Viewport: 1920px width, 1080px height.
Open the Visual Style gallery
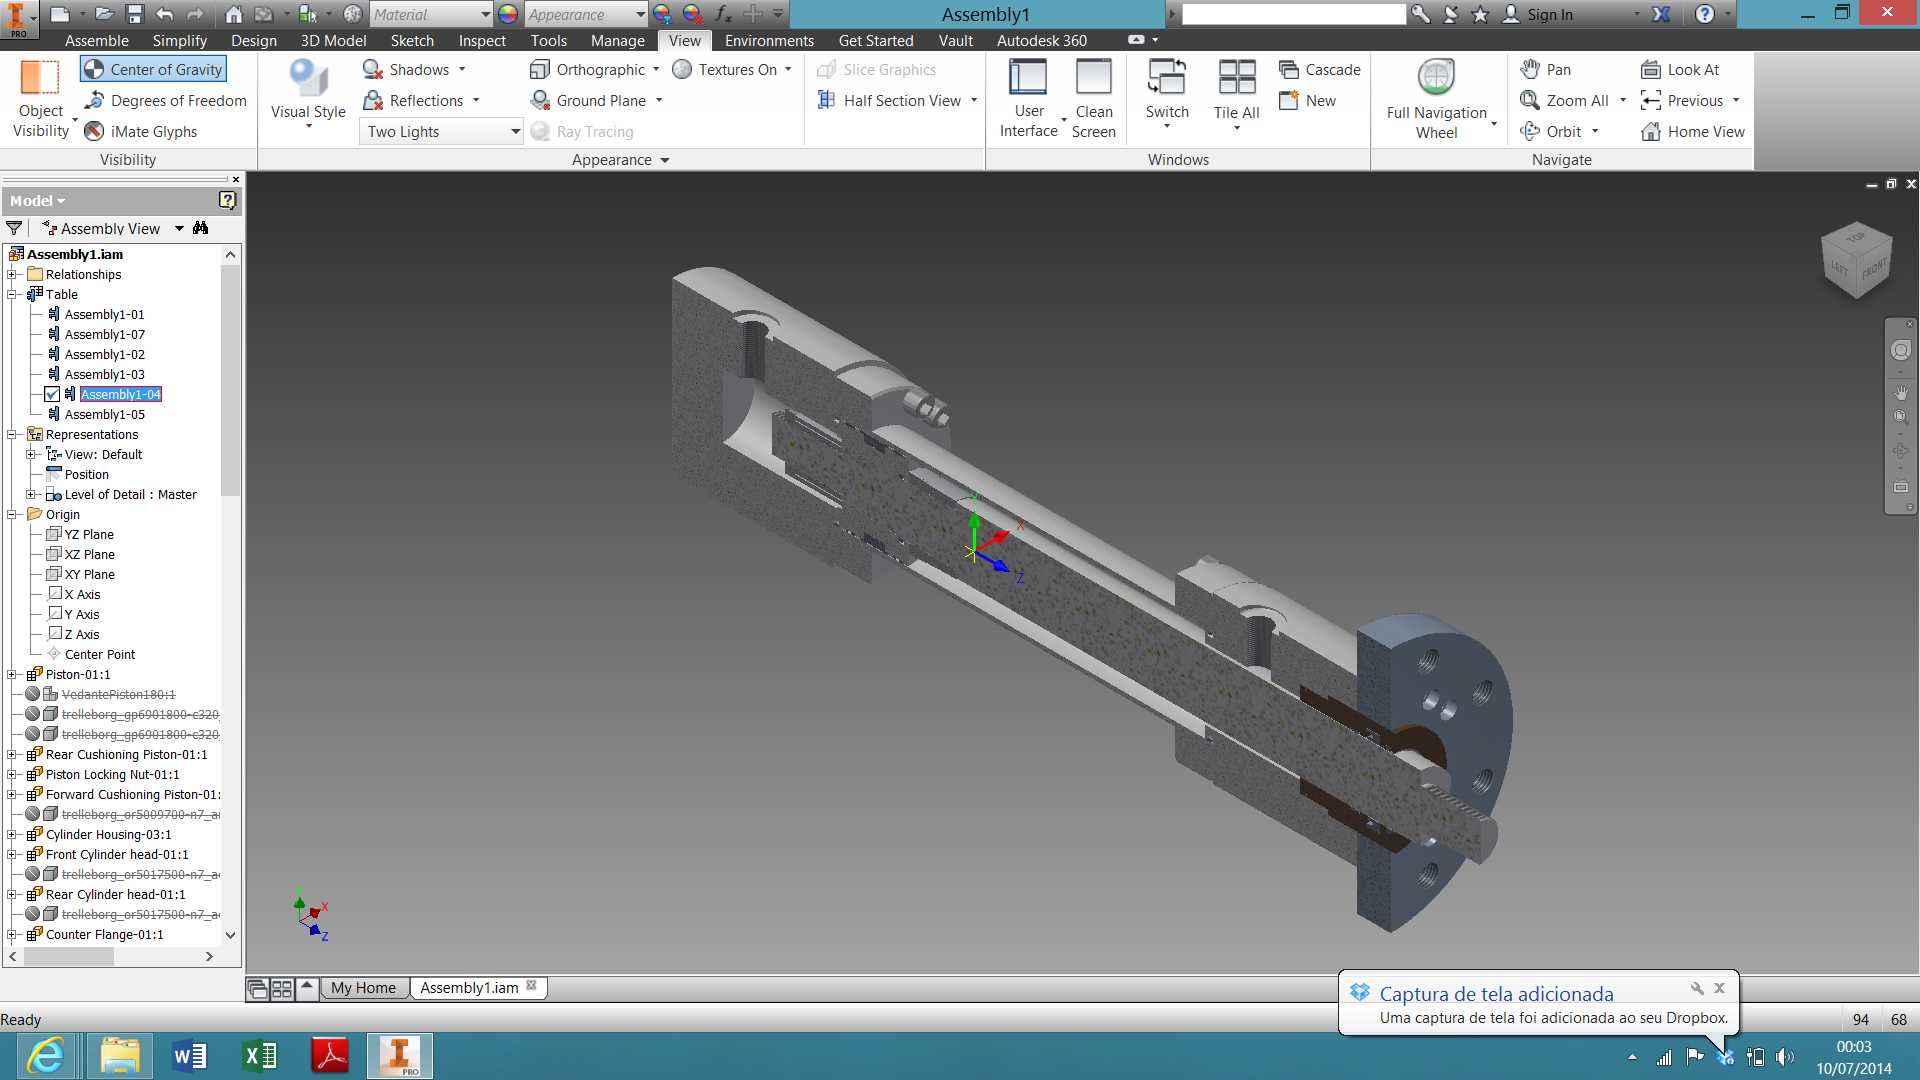coord(308,93)
